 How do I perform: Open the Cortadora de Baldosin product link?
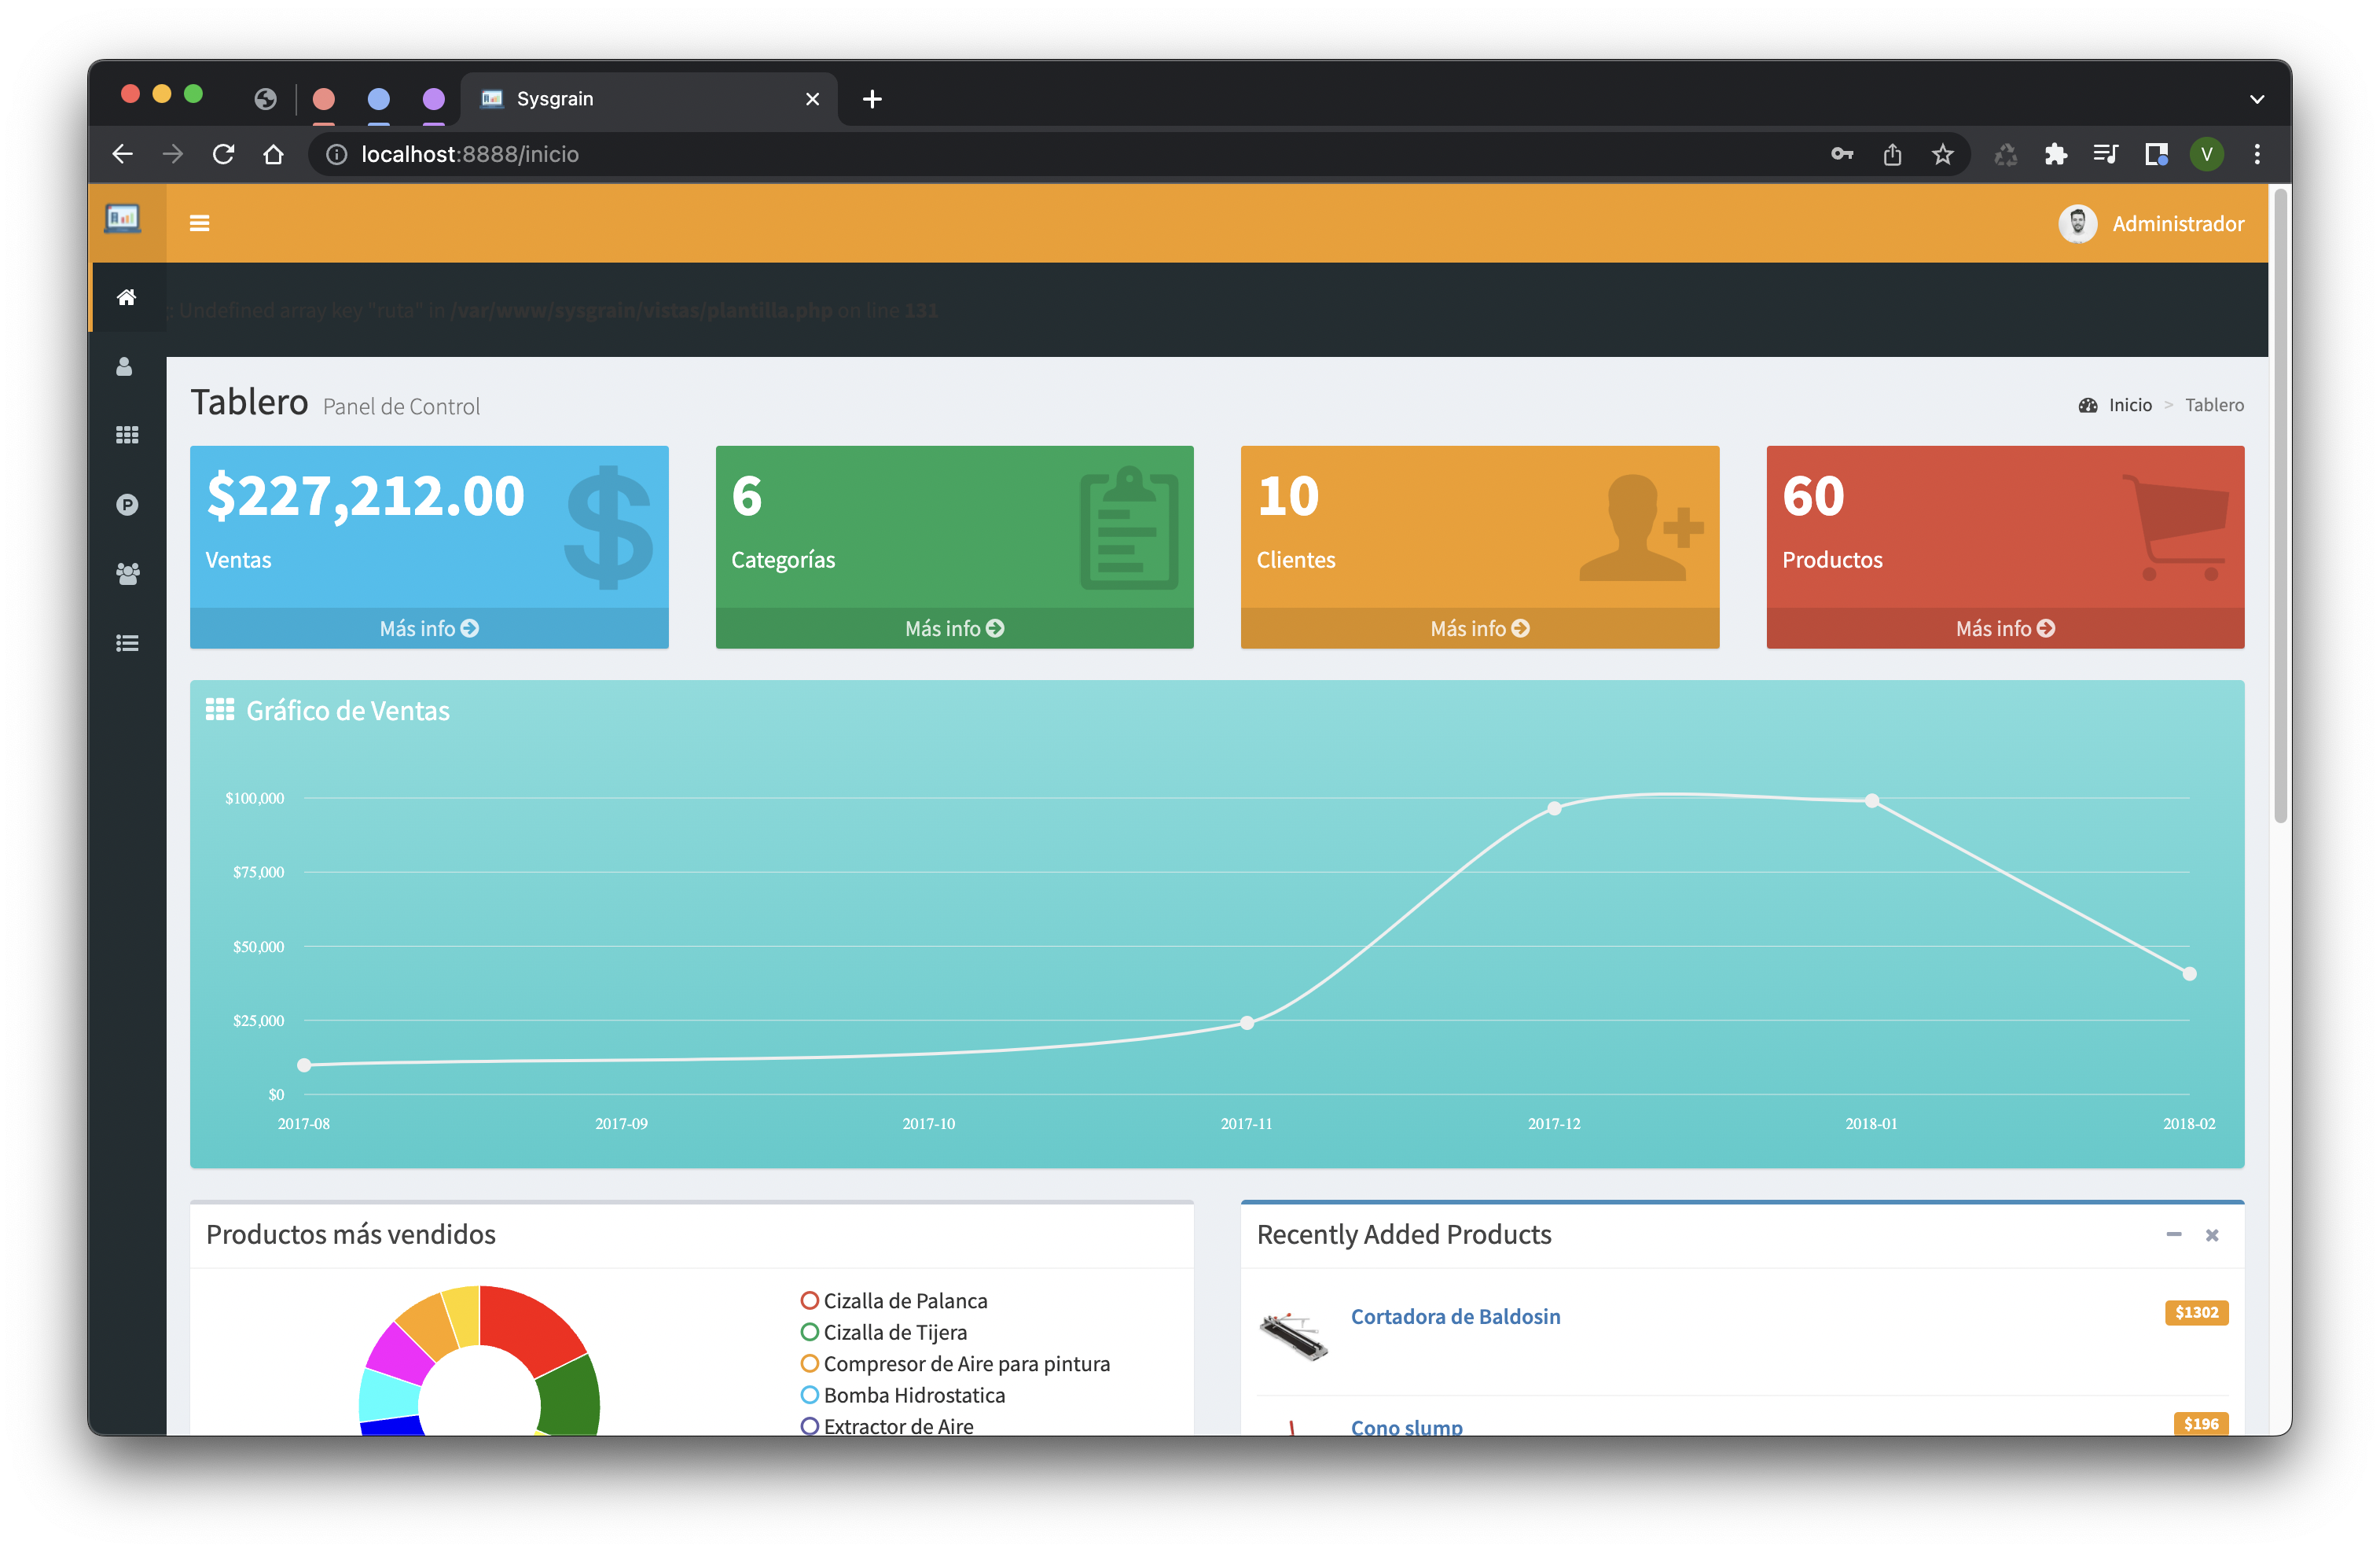coord(1455,1316)
